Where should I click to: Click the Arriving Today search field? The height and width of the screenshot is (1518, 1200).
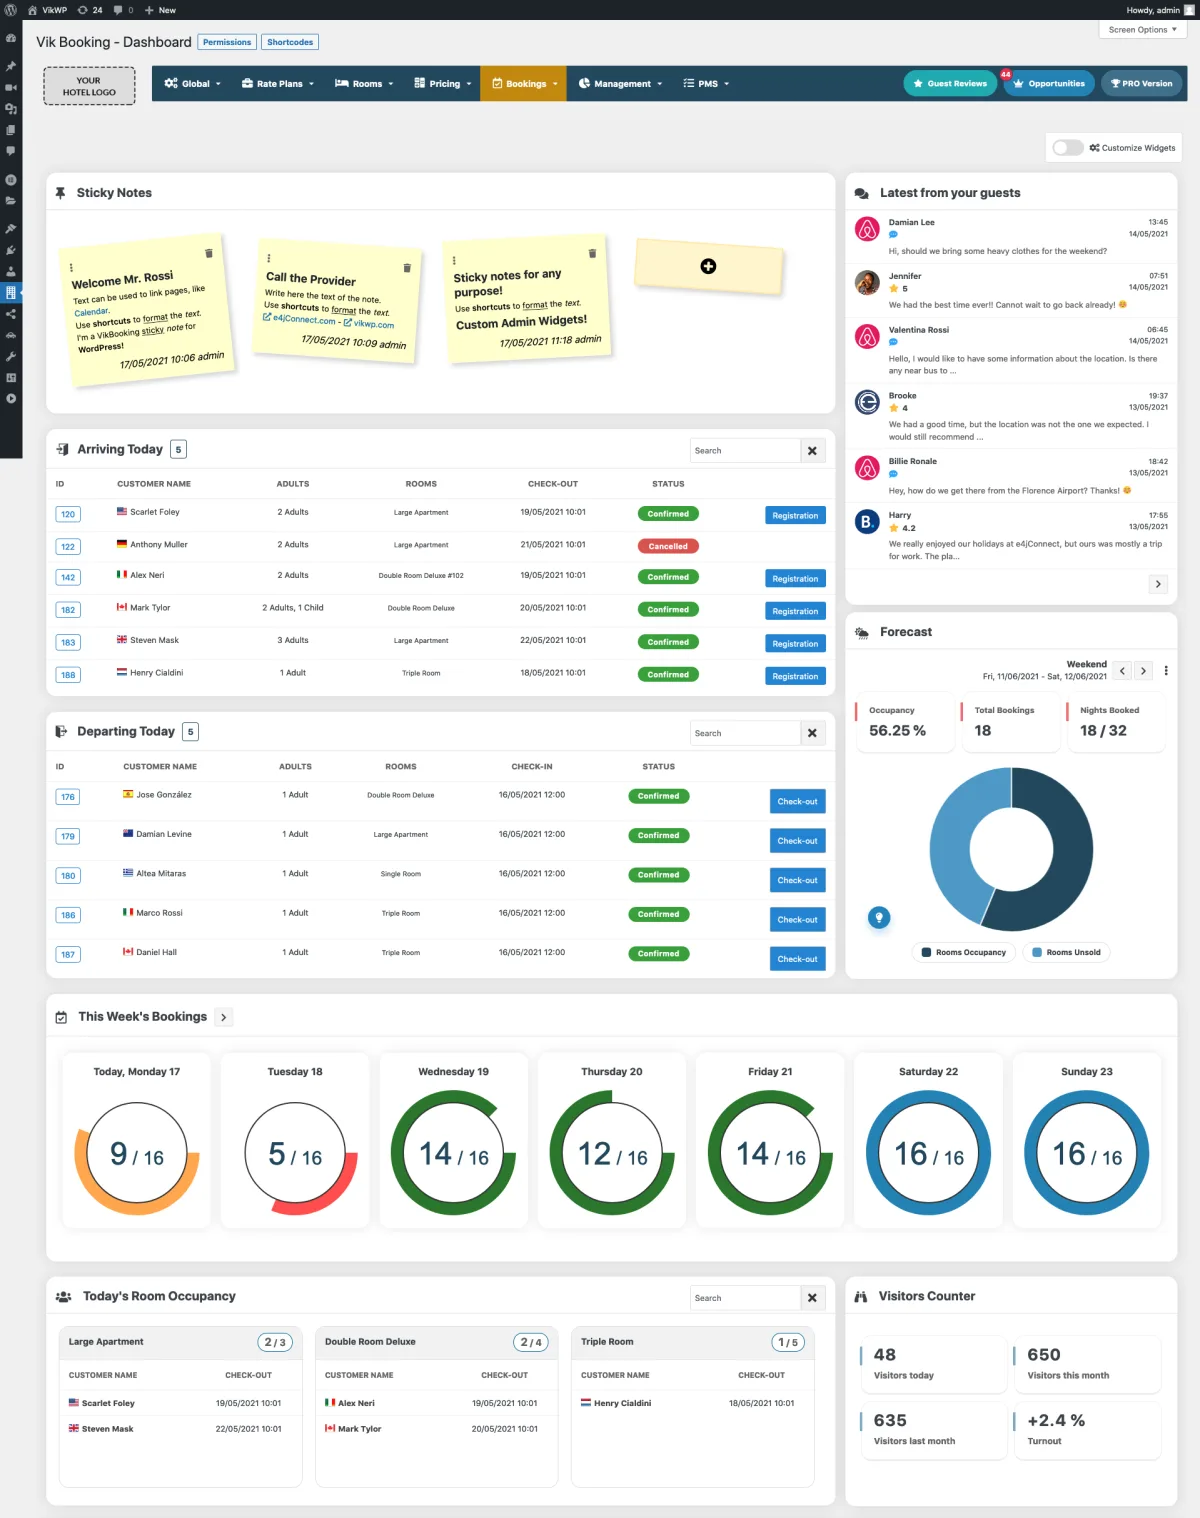(745, 451)
